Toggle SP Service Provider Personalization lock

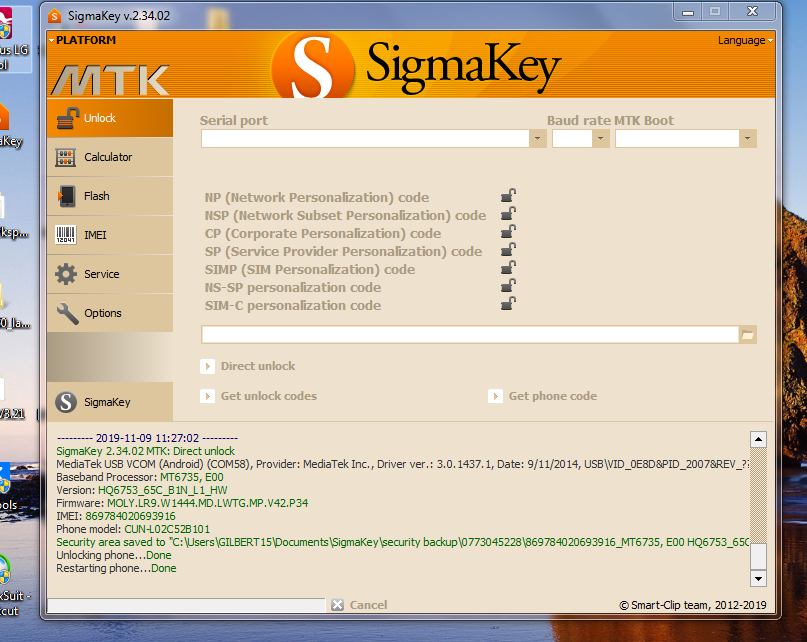pyautogui.click(x=508, y=250)
